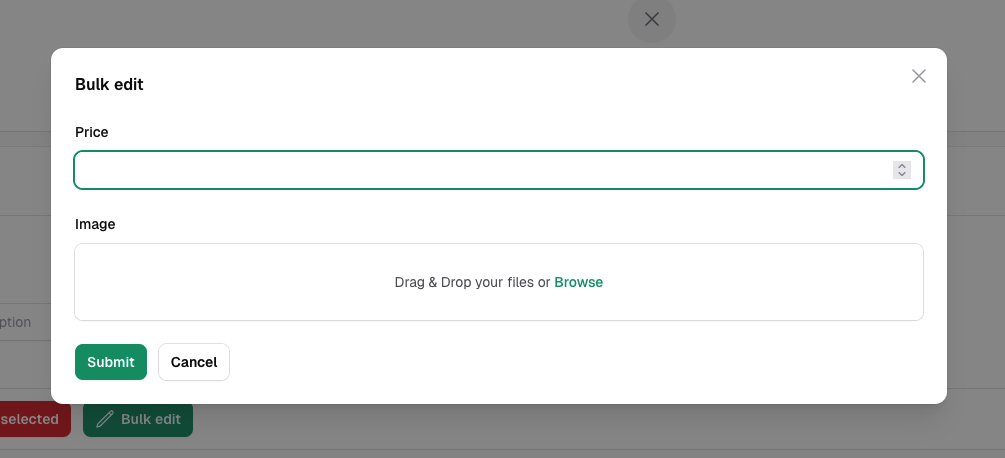This screenshot has width=1005, height=458.
Task: Click the partially hidden description field behind dialog
Action: (20, 322)
